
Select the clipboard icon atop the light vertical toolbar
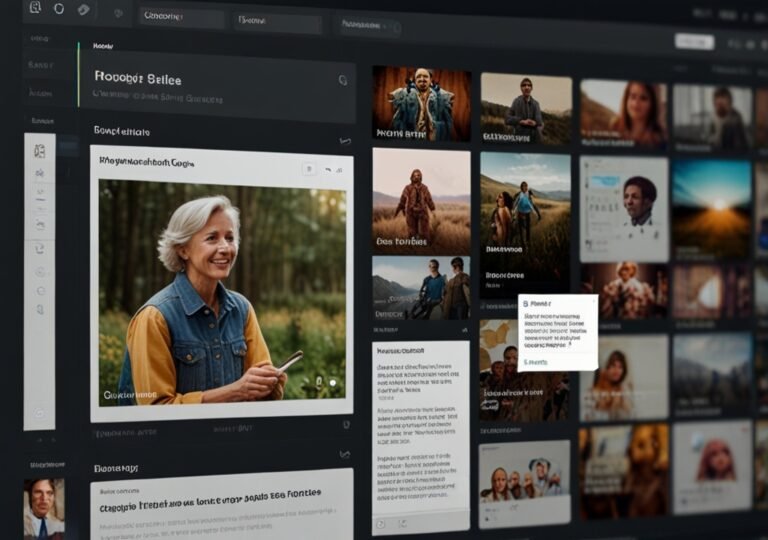pos(40,151)
